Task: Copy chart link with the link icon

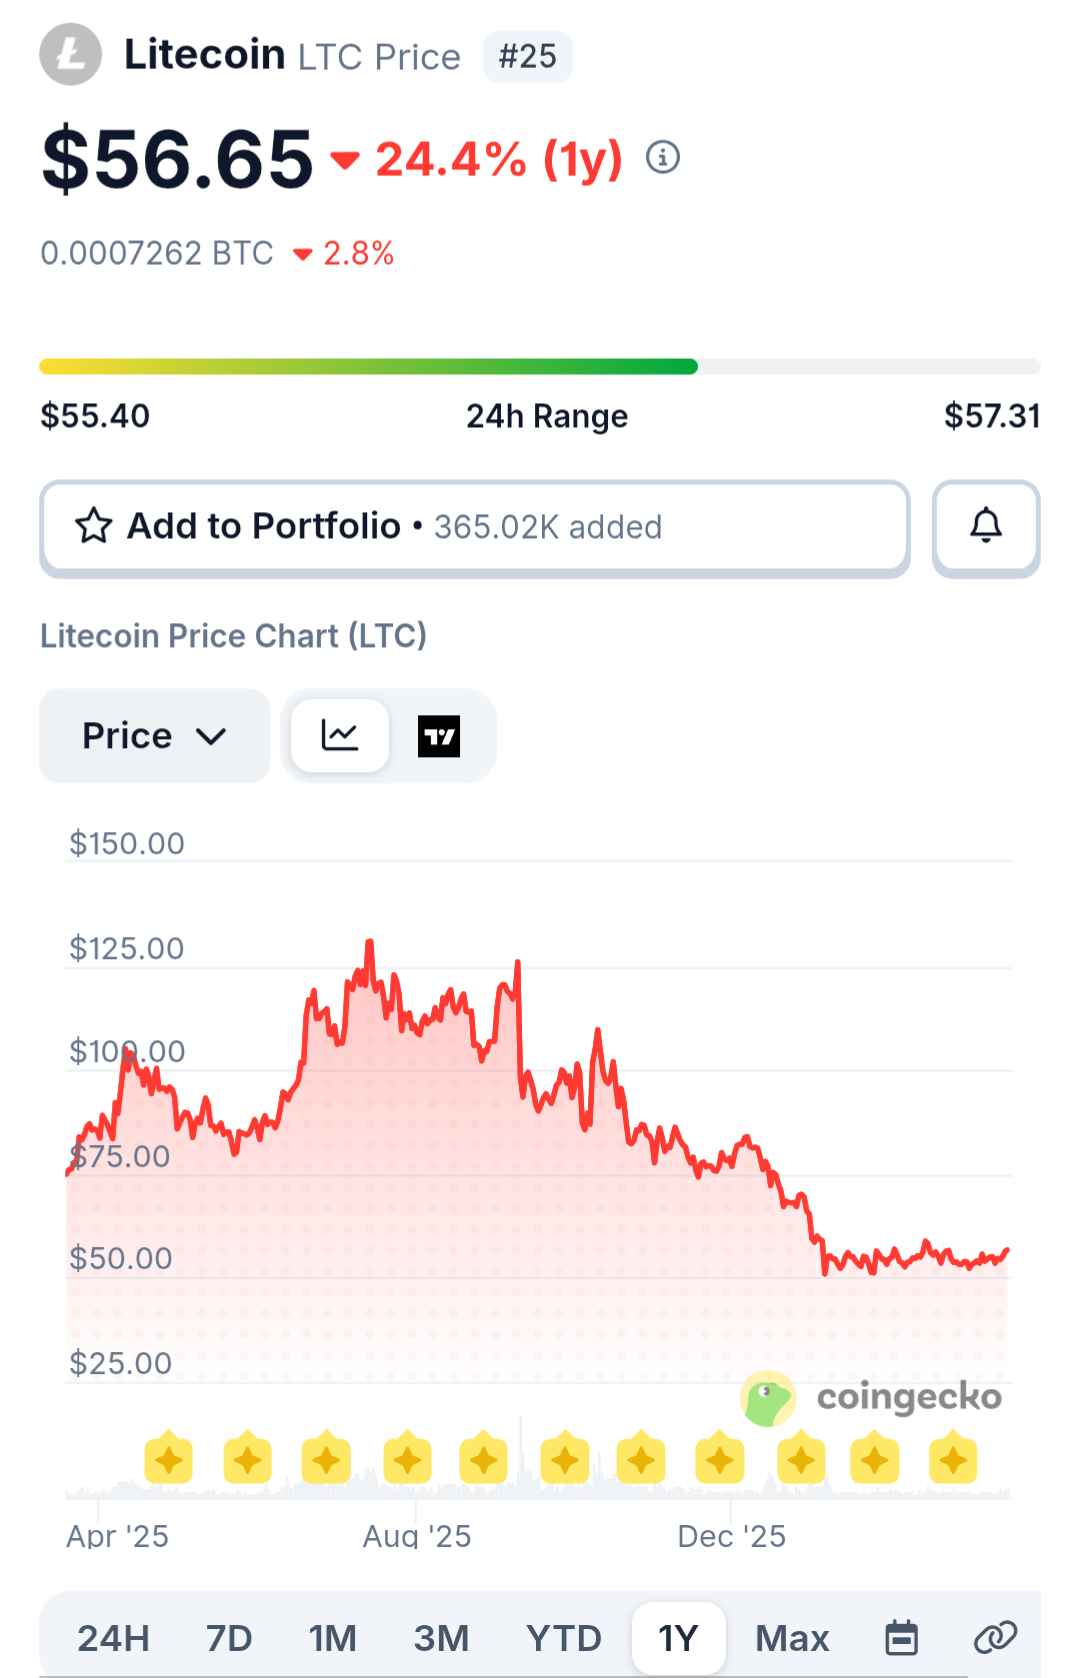Action: tap(995, 1638)
